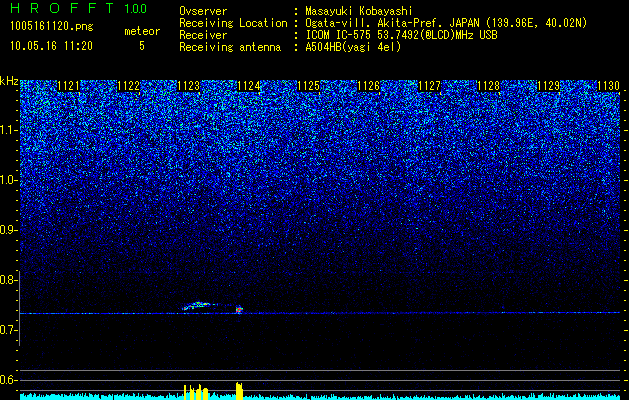Click the Ogata-vill. Akita-Pref. JAPAN location text
This screenshot has height=400, width=629.
(x=446, y=23)
